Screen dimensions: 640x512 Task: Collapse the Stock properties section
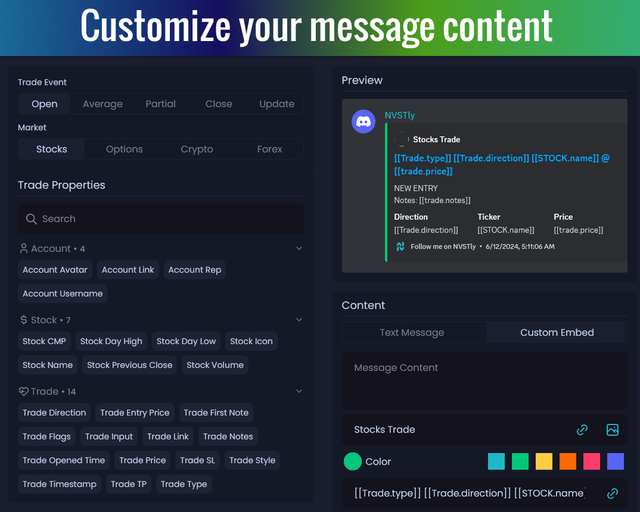coord(298,320)
